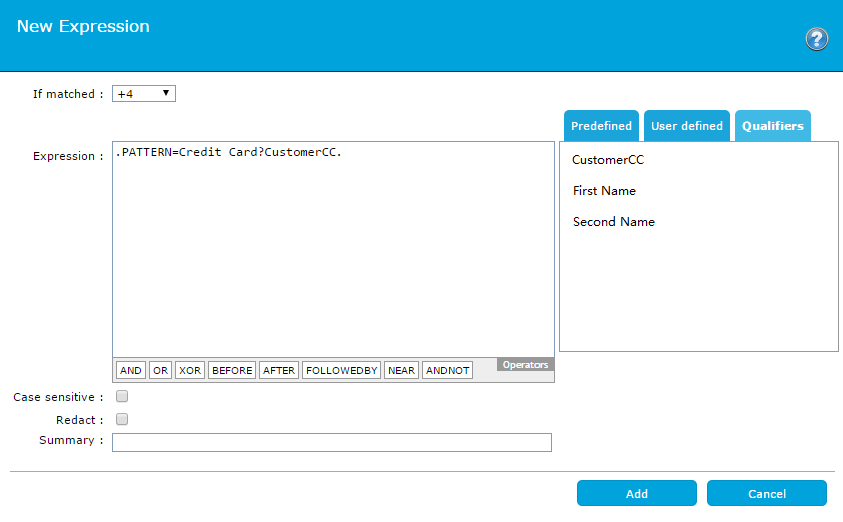Add the ANDNOT operator

point(447,370)
